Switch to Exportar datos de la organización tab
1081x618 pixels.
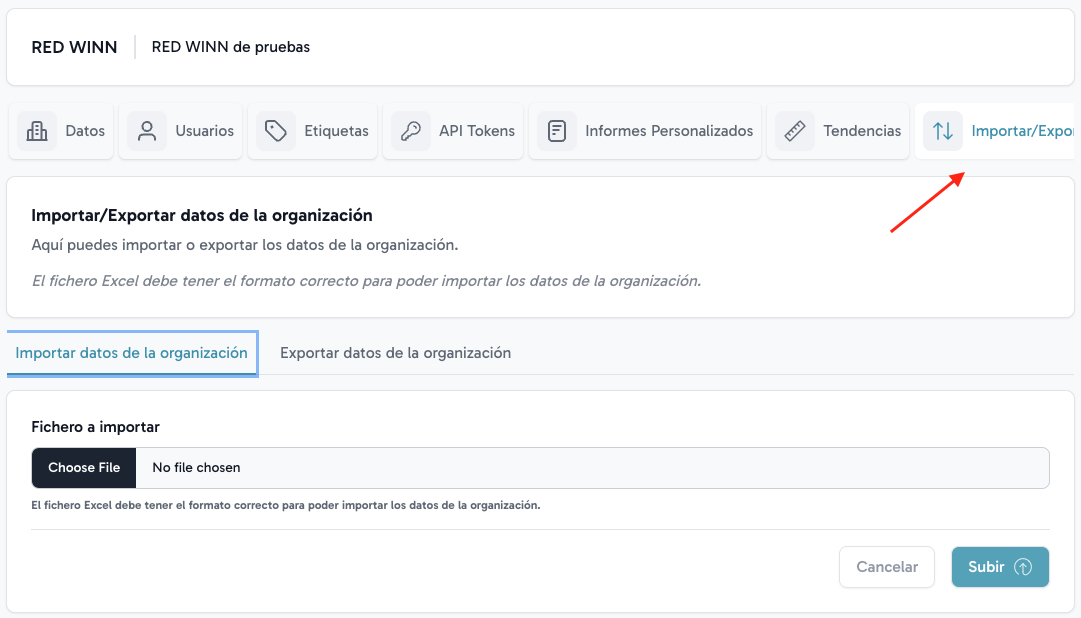tap(395, 353)
